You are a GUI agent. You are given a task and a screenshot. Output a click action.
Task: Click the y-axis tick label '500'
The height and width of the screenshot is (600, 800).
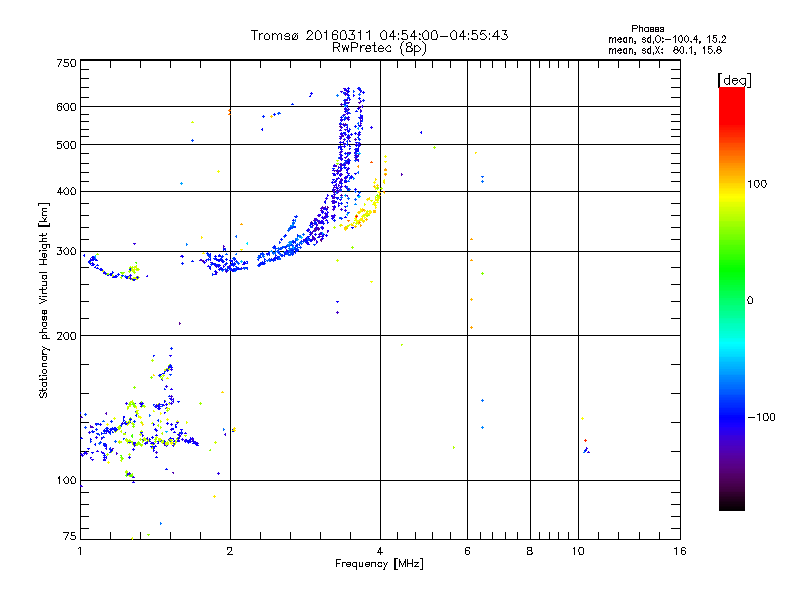[x=66, y=145]
